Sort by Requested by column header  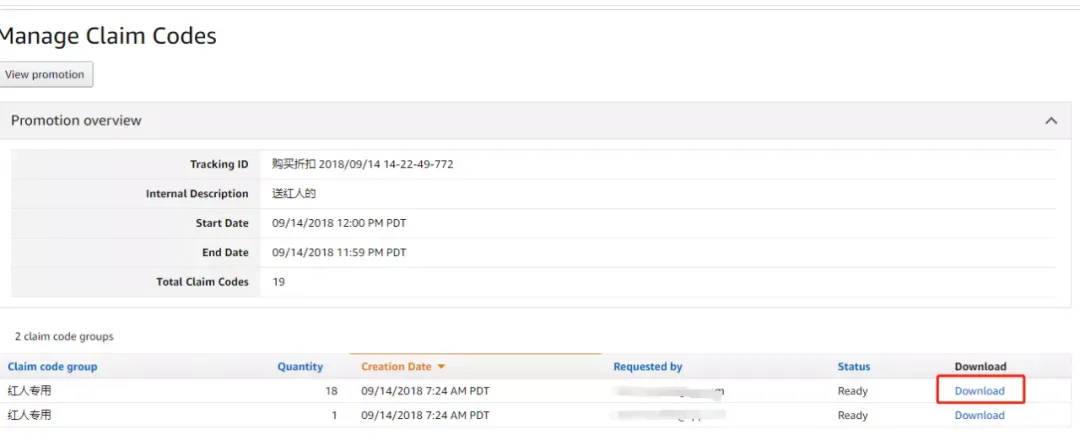point(647,367)
